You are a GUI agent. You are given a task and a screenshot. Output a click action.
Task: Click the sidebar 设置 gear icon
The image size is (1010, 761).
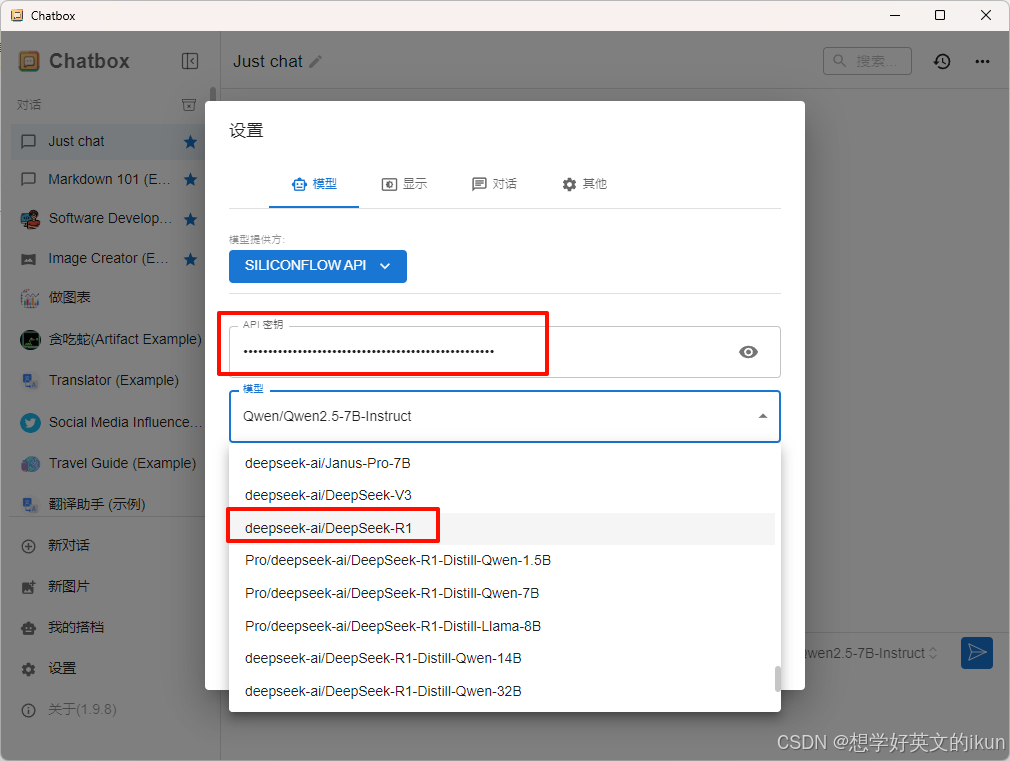[28, 669]
